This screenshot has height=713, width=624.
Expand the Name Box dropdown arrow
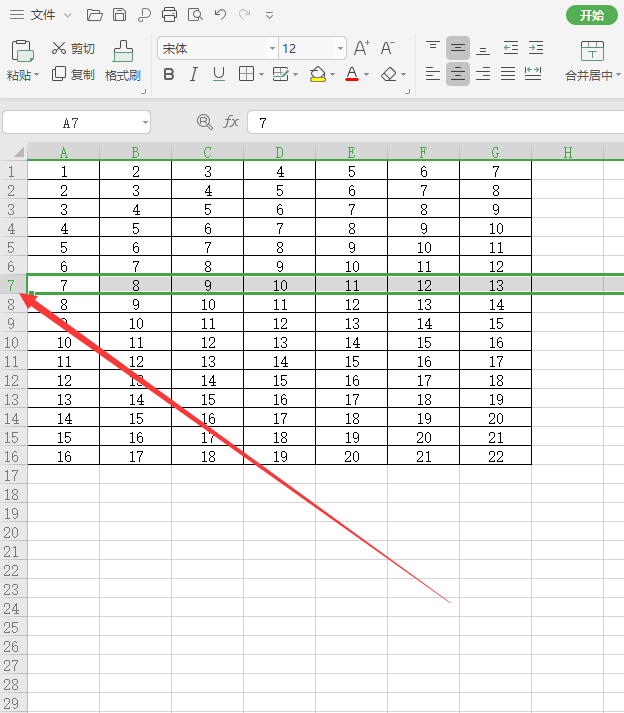click(x=145, y=123)
